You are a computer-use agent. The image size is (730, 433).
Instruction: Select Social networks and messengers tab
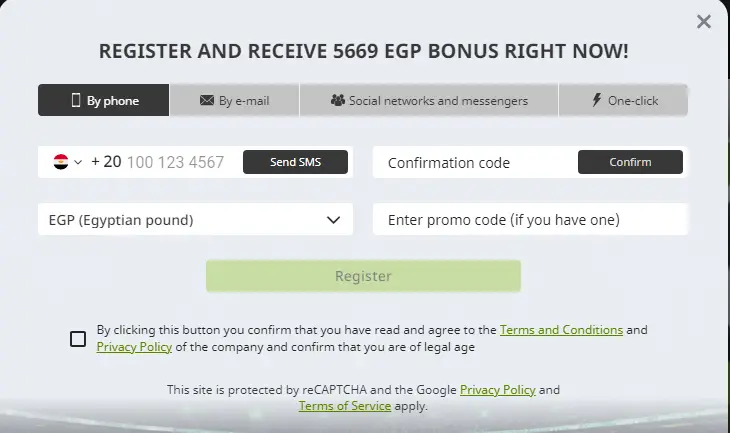pyautogui.click(x=428, y=101)
